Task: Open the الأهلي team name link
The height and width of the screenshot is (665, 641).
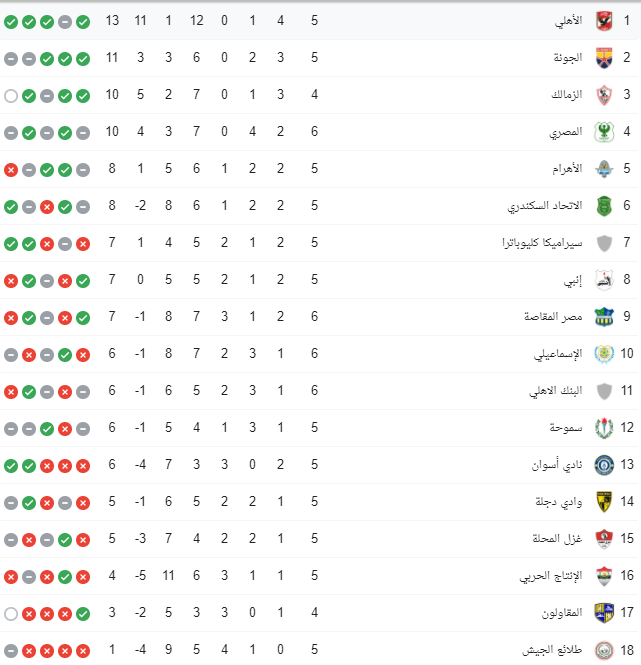Action: (568, 21)
